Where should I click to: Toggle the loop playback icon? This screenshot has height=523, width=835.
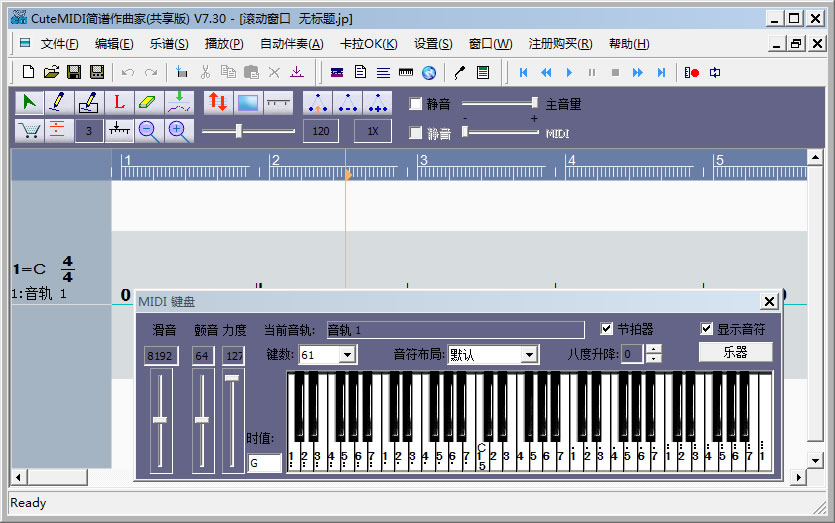715,72
